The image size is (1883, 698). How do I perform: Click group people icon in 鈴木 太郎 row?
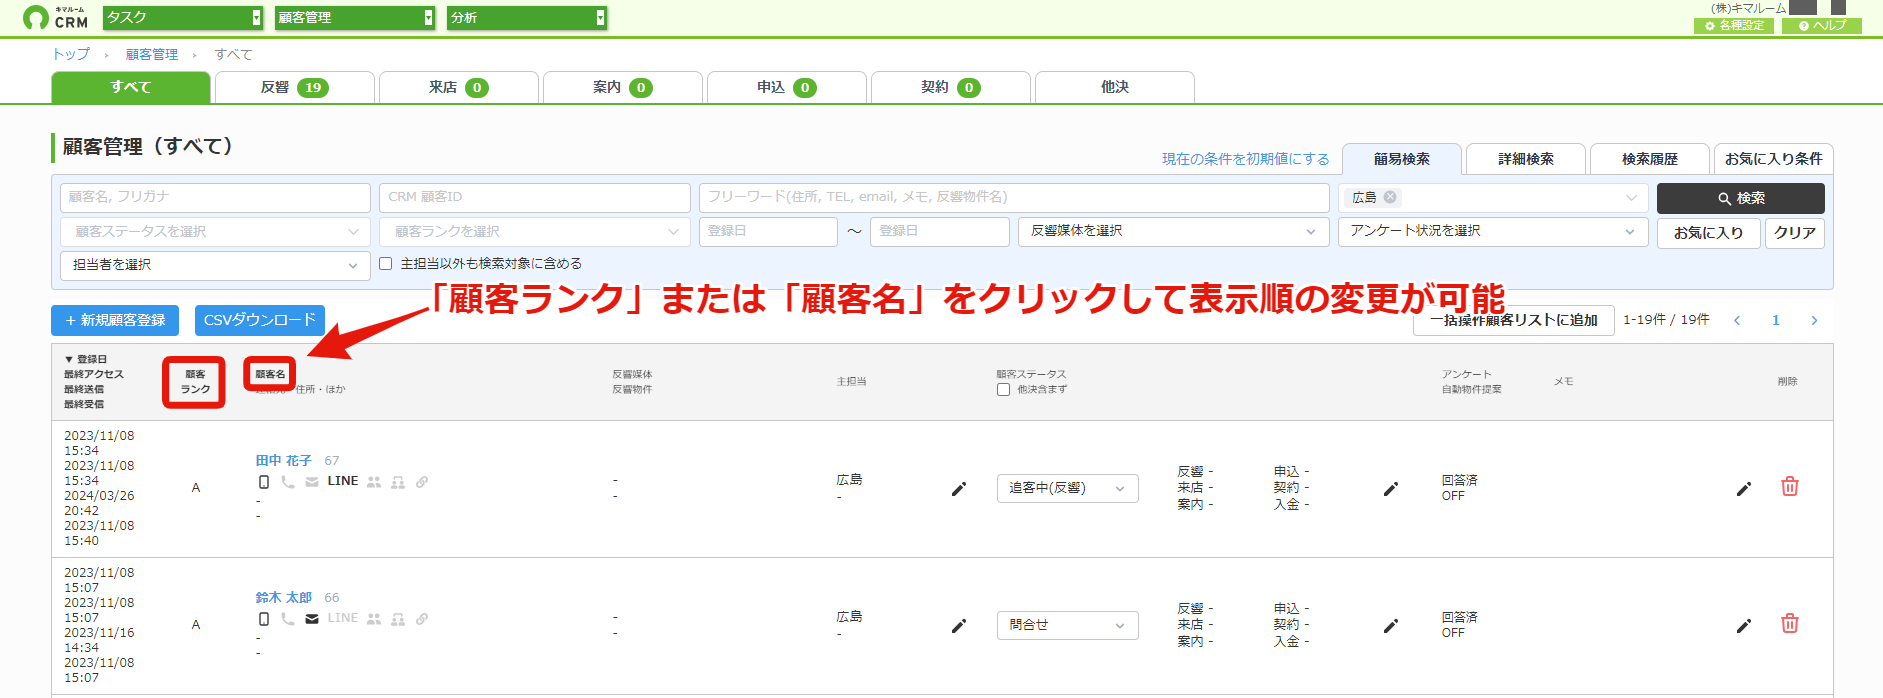[x=374, y=619]
